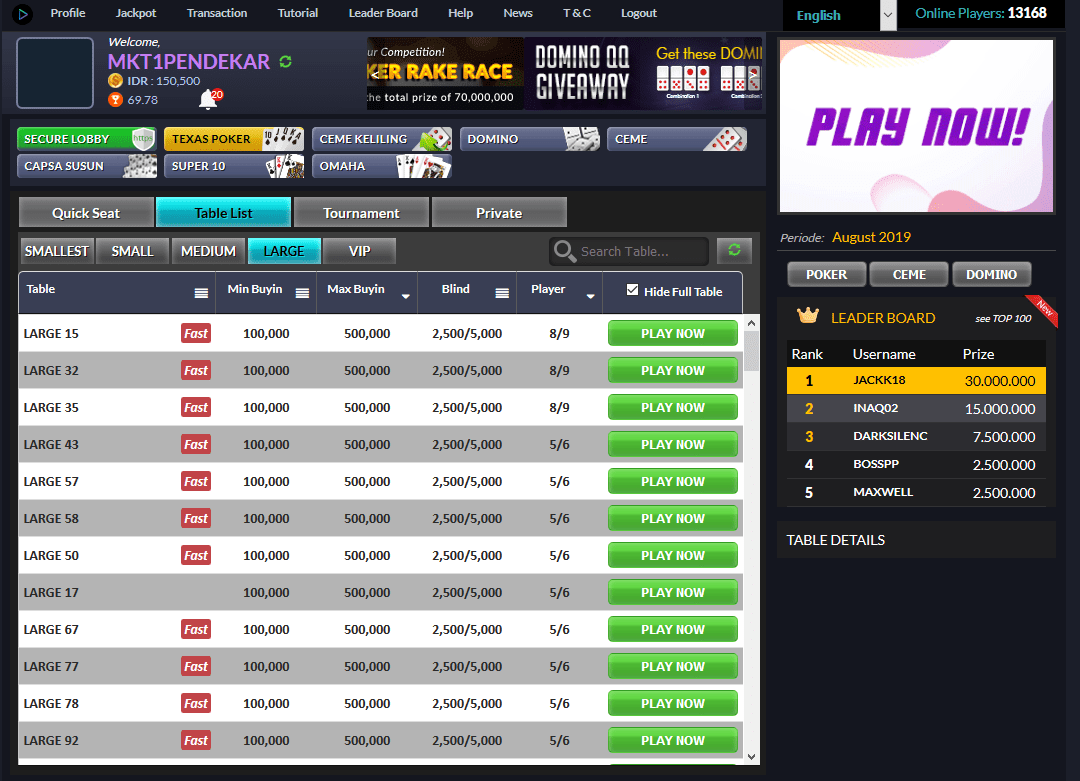Refresh table list with the green refresh icon
Viewport: 1080px width, 781px height.
click(734, 251)
